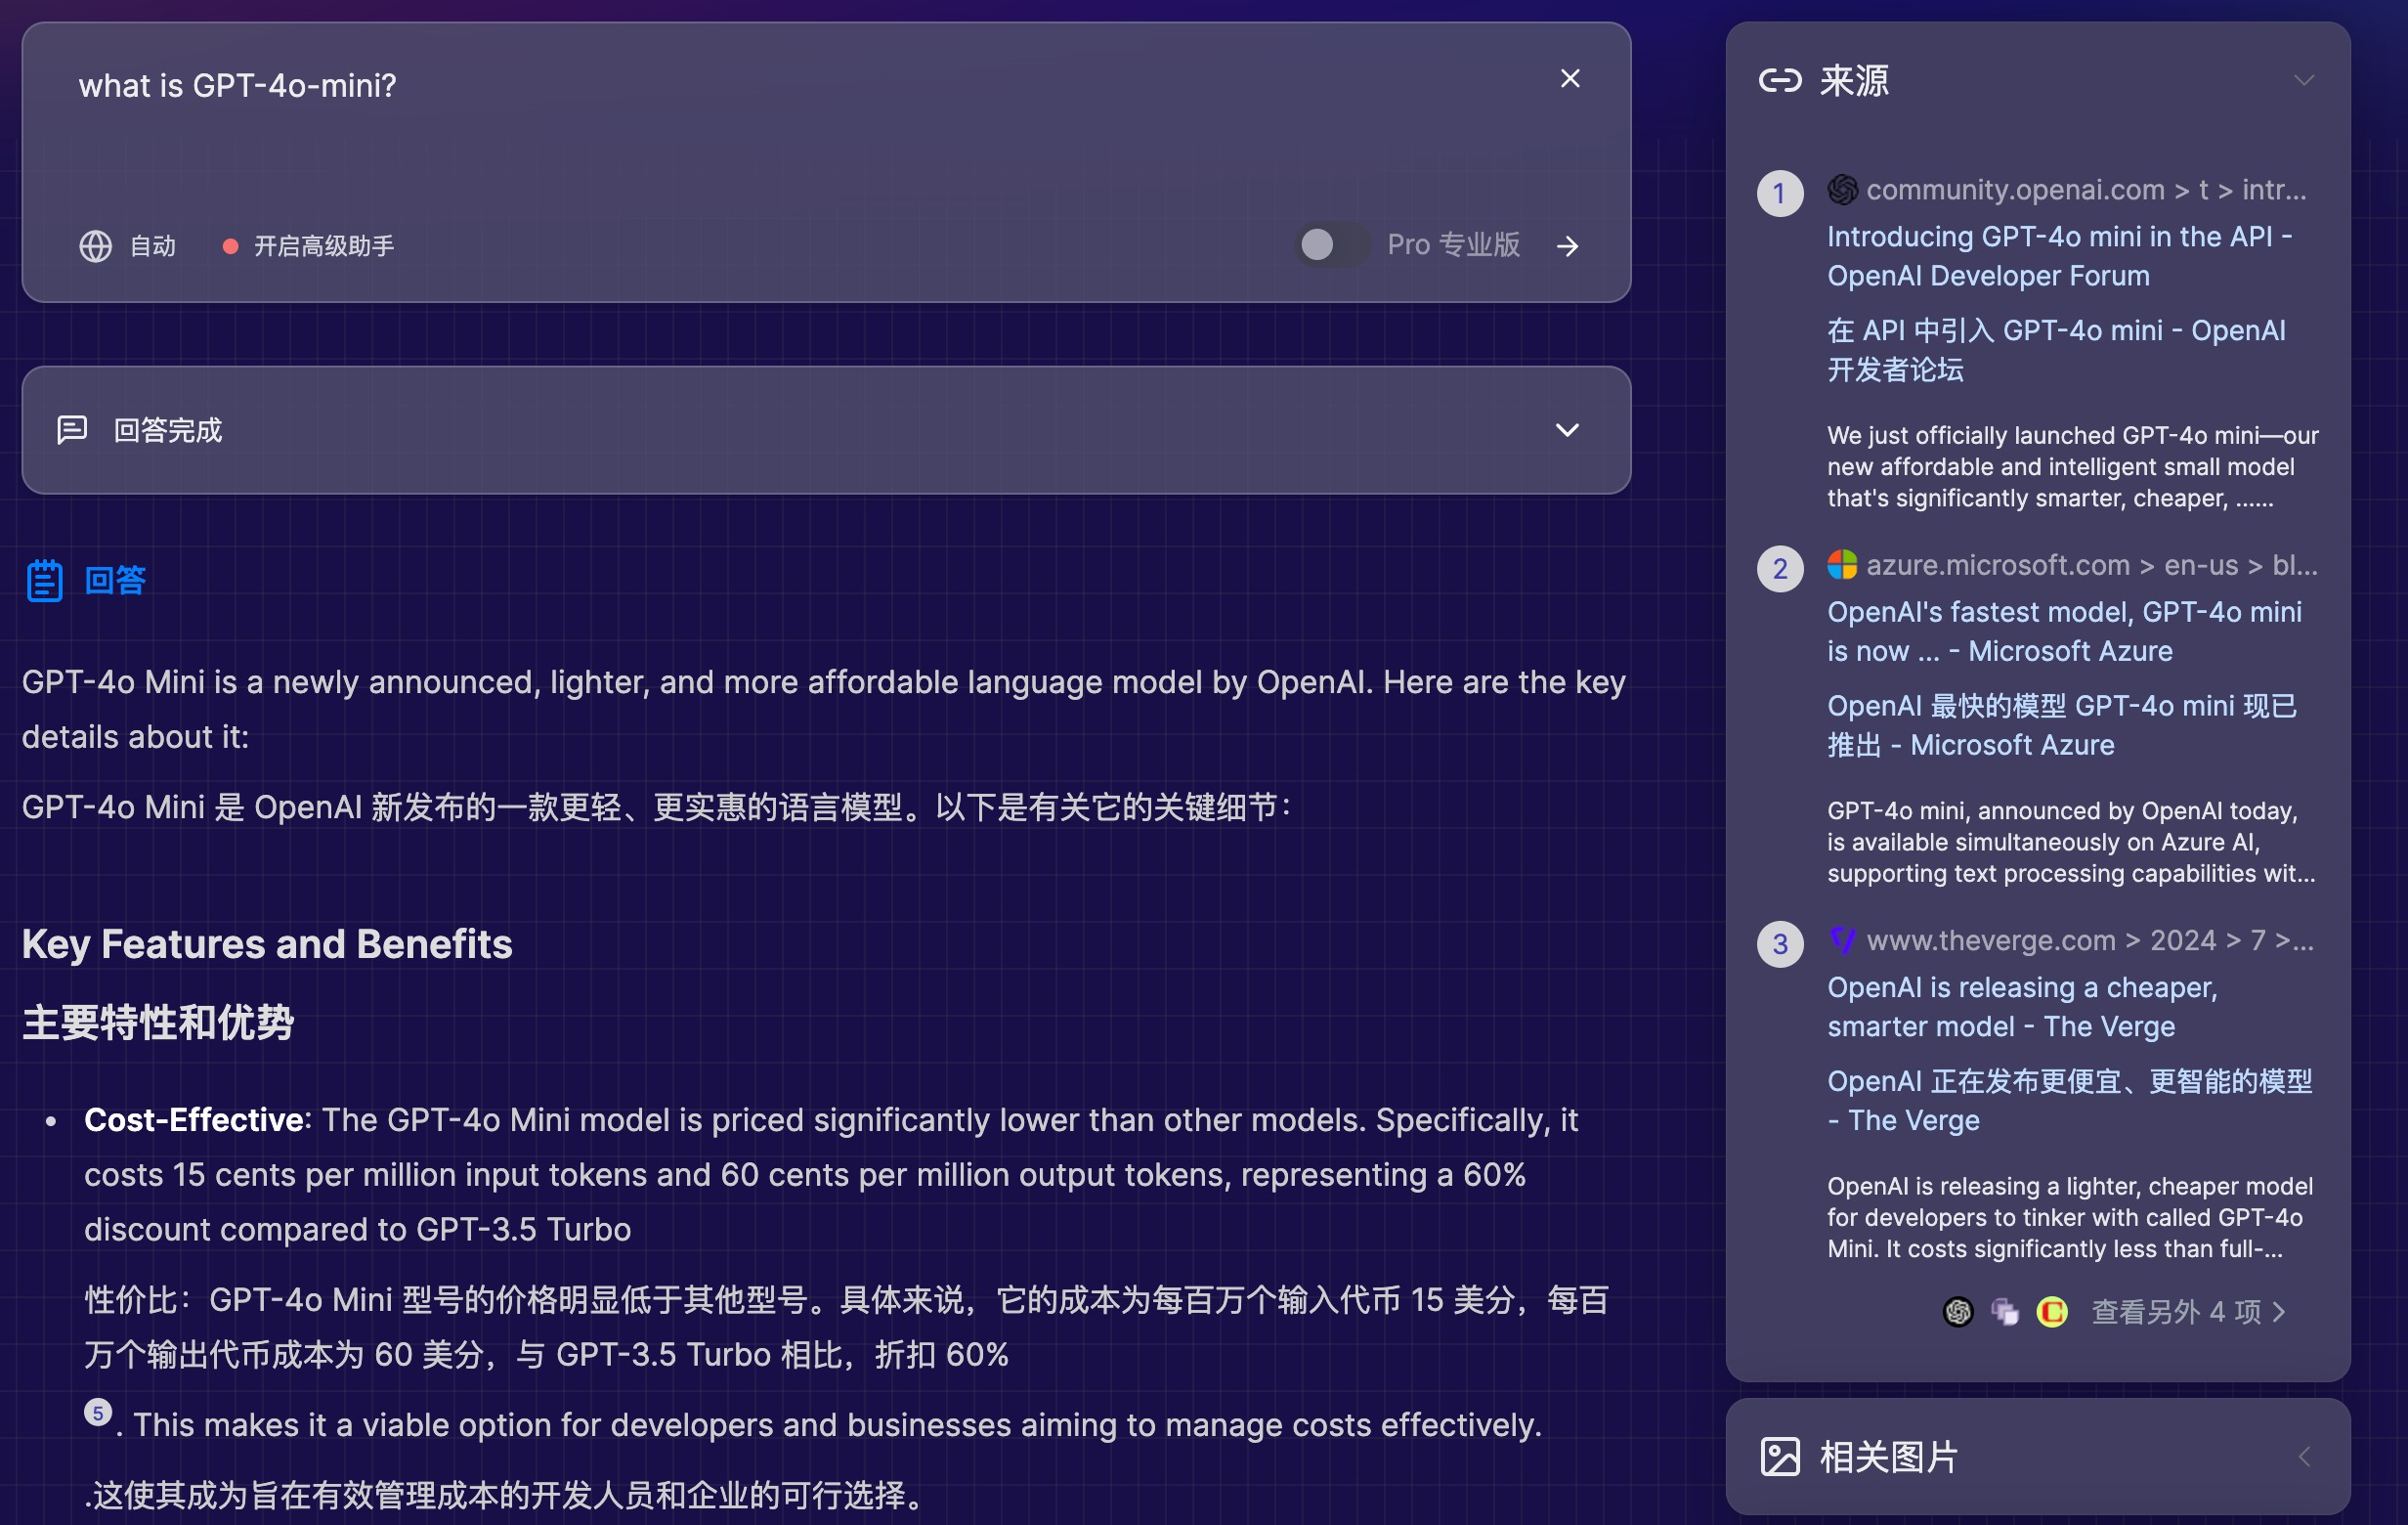Click 查看另外 4 项 to view more sources

pos(2176,1311)
